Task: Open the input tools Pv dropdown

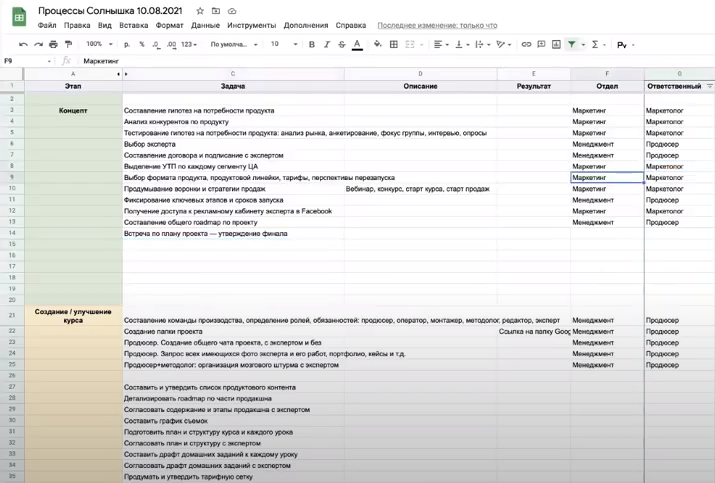Action: click(625, 45)
